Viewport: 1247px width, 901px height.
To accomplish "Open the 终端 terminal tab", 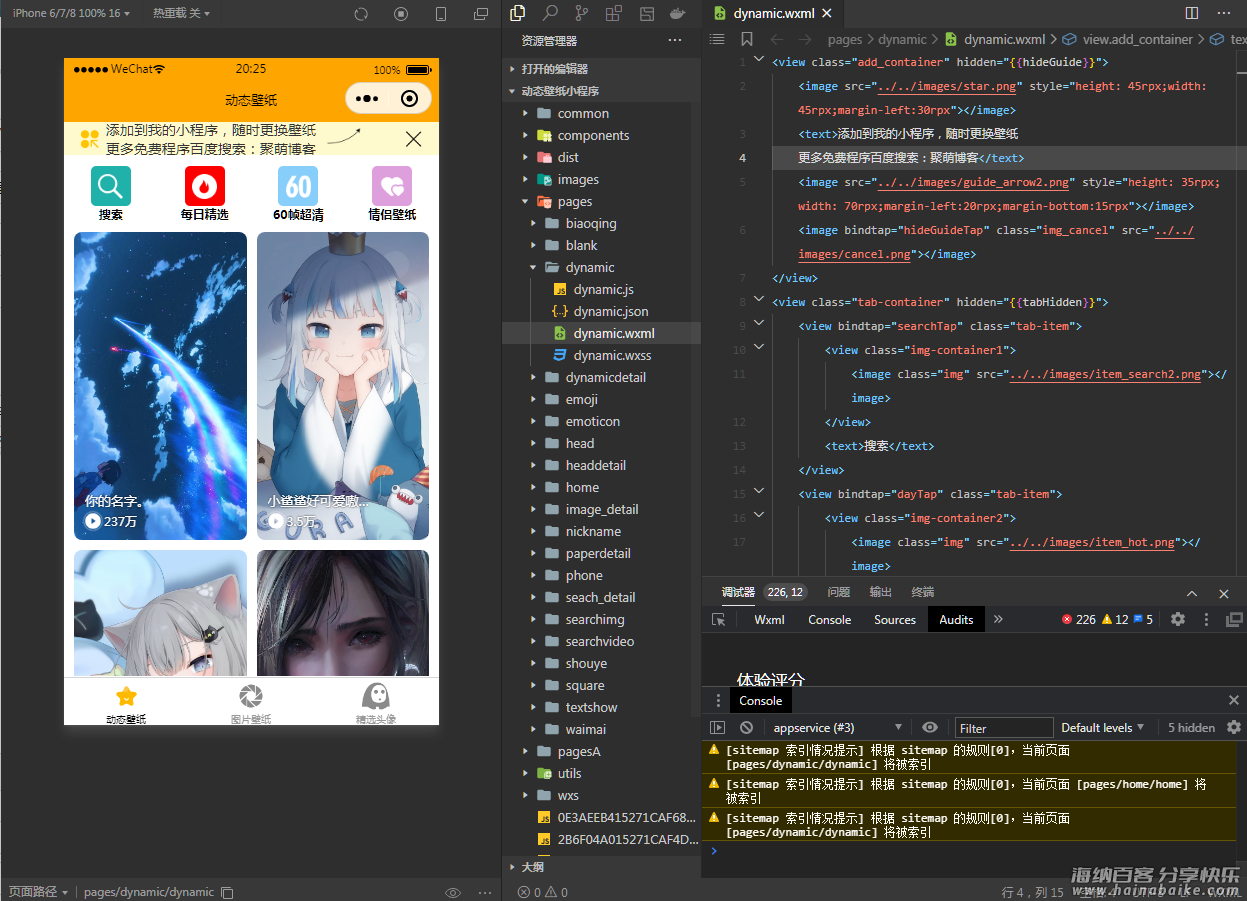I will (922, 592).
